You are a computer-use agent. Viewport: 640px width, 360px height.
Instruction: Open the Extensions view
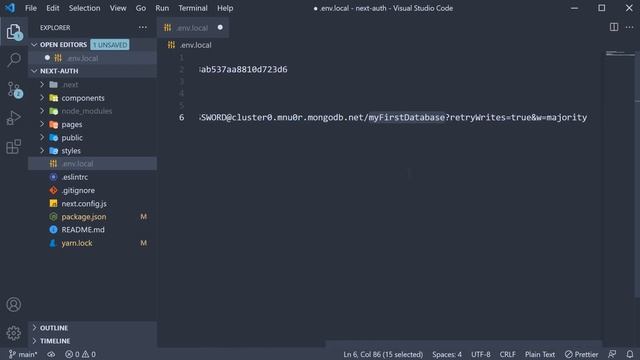pyautogui.click(x=14, y=147)
